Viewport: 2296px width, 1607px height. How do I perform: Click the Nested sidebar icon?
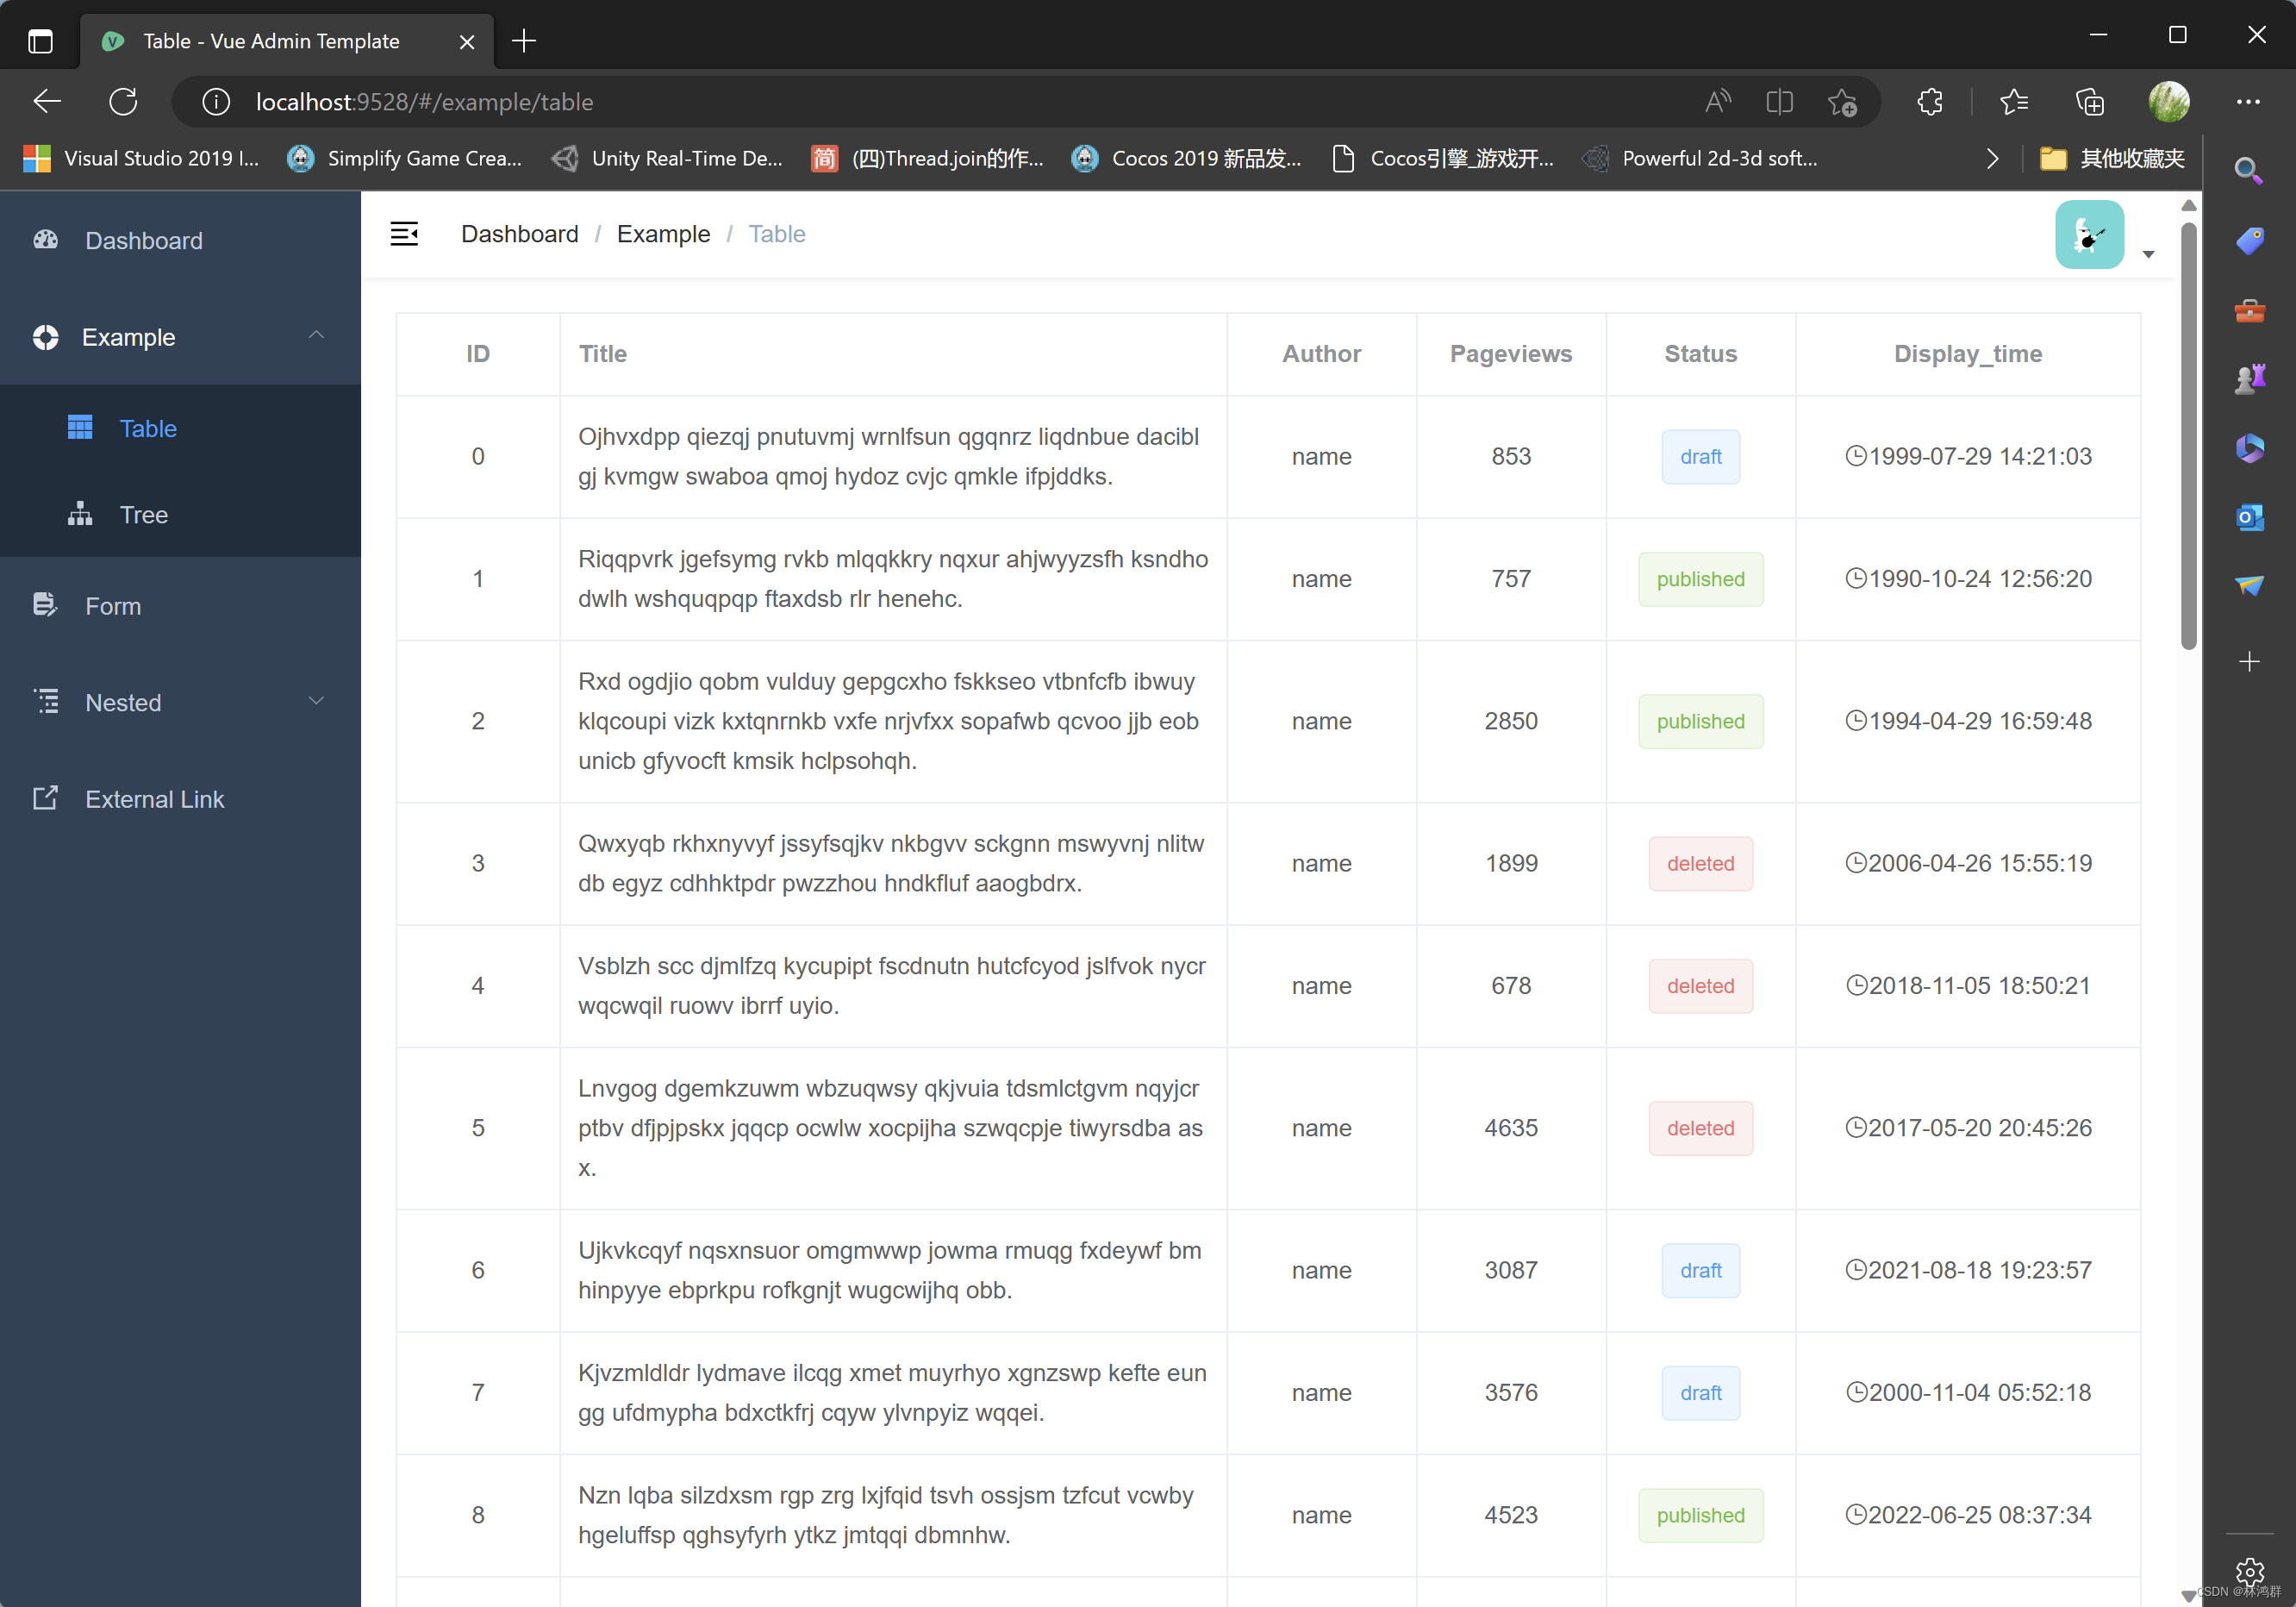pyautogui.click(x=46, y=702)
